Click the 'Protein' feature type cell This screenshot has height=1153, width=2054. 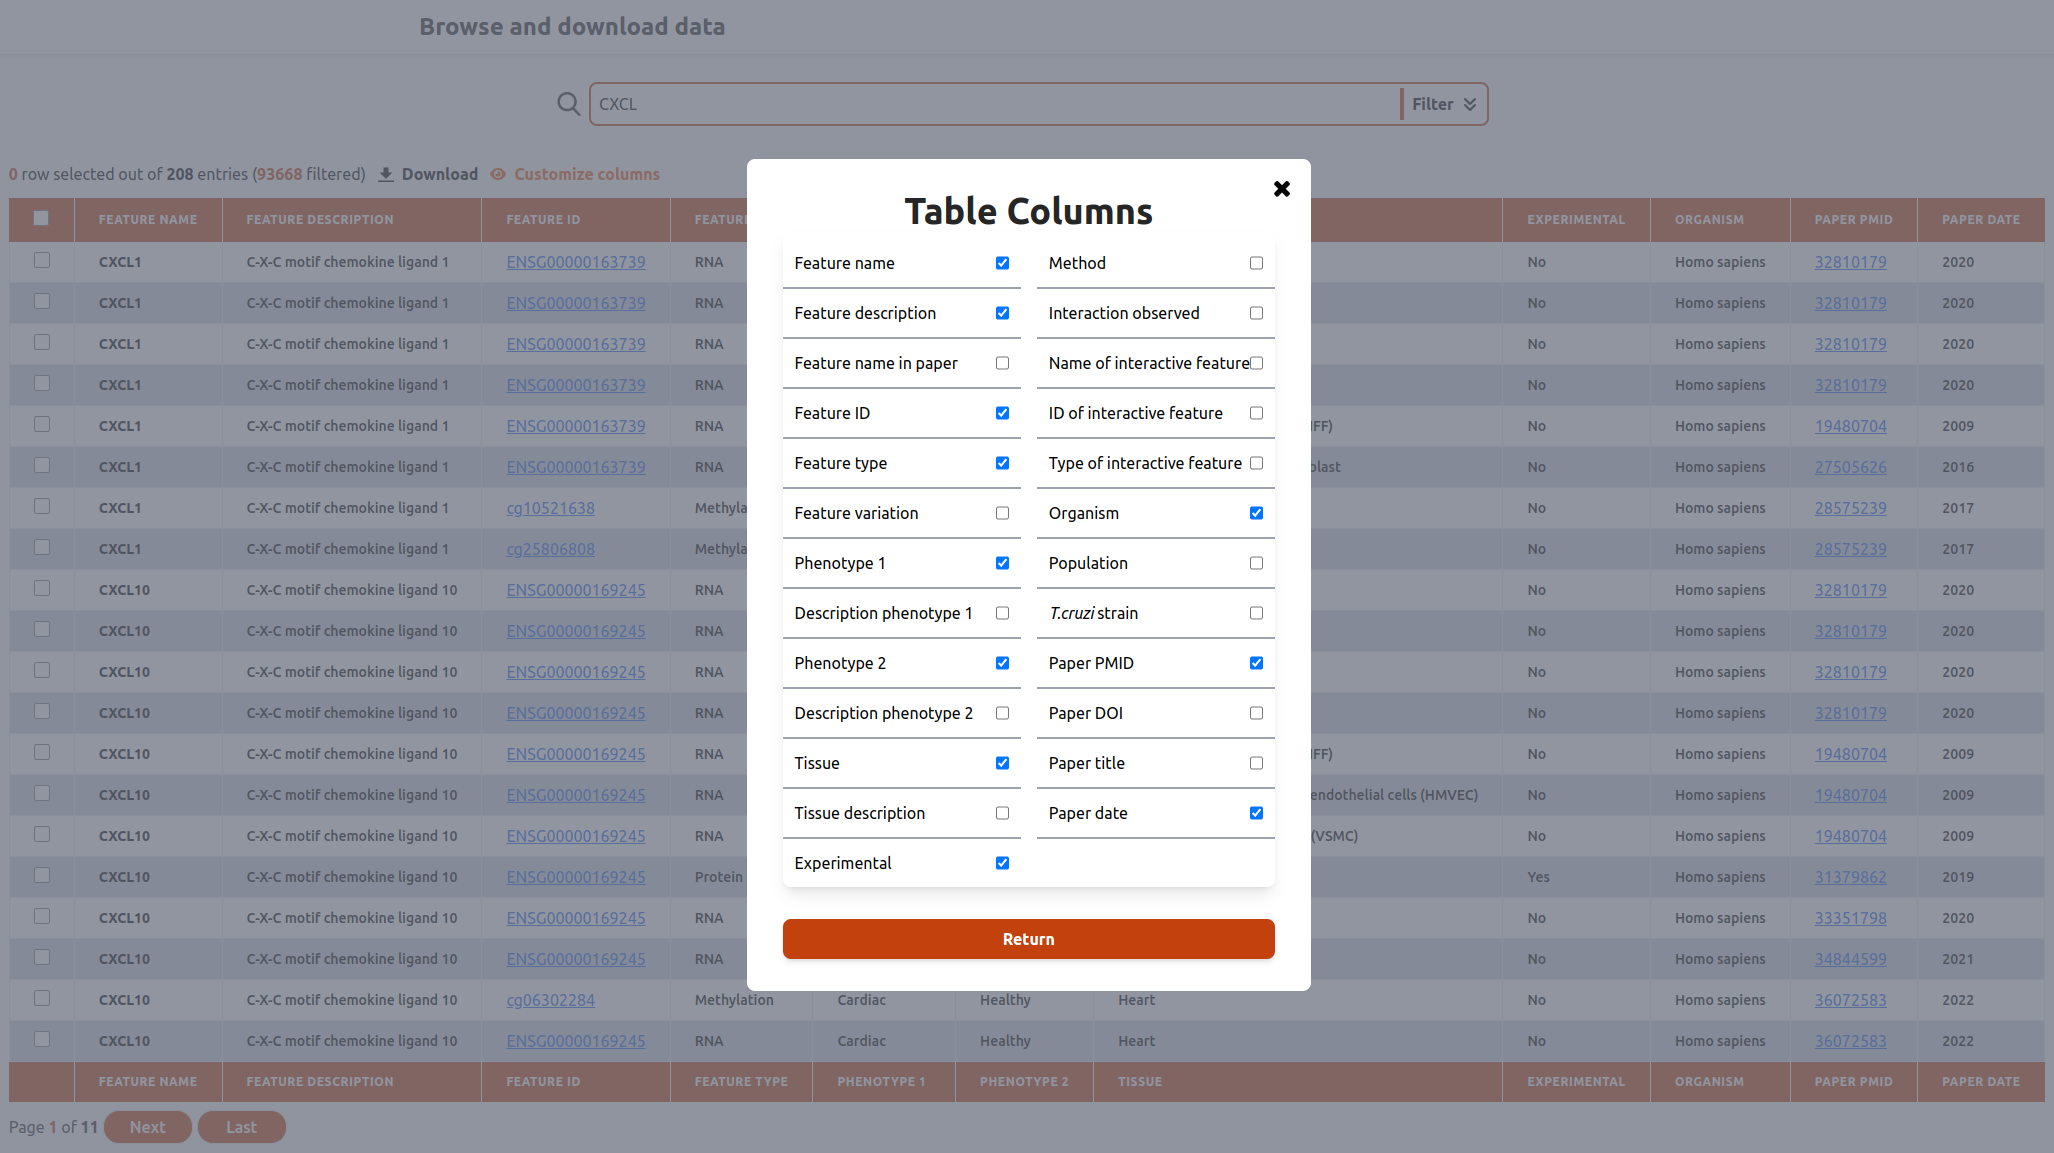tap(718, 877)
